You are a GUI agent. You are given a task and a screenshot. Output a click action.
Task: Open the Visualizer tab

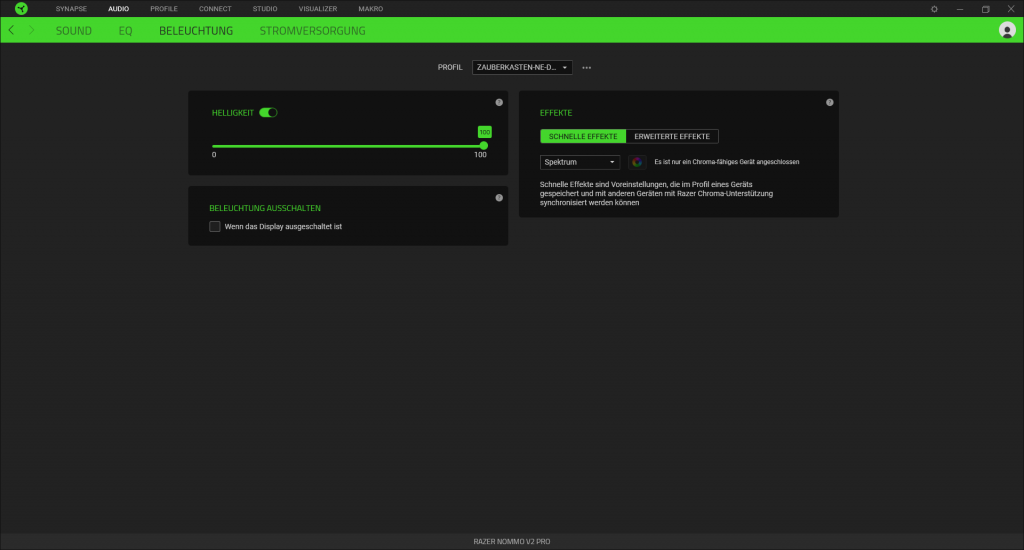(x=317, y=9)
